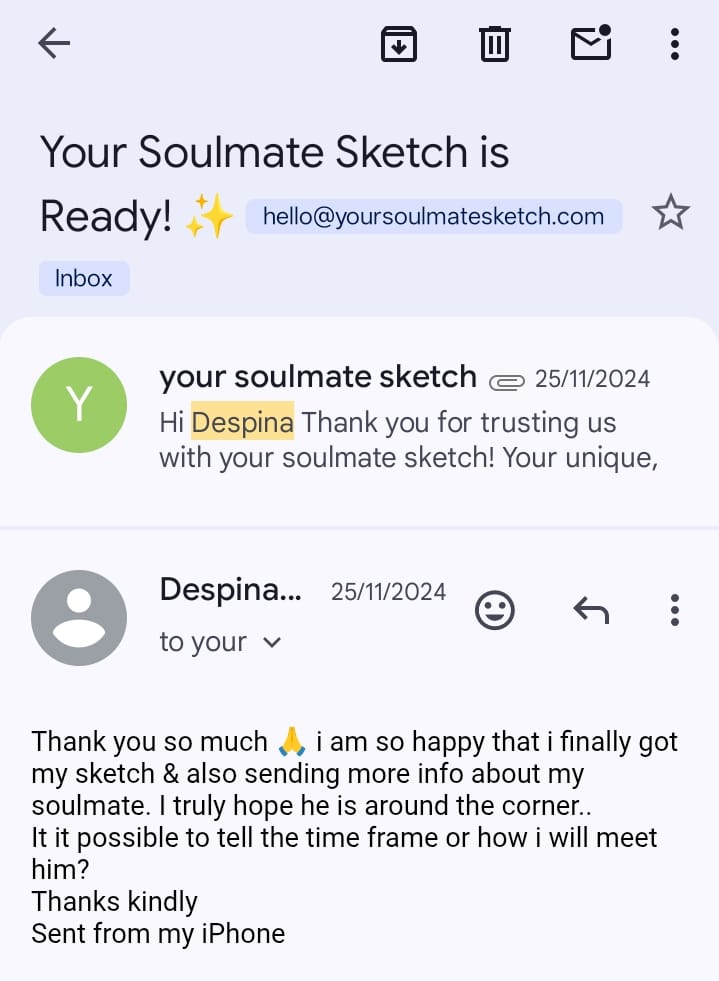This screenshot has width=719, height=981.
Task: Expand recipient details next to "to your"
Action: point(271,643)
